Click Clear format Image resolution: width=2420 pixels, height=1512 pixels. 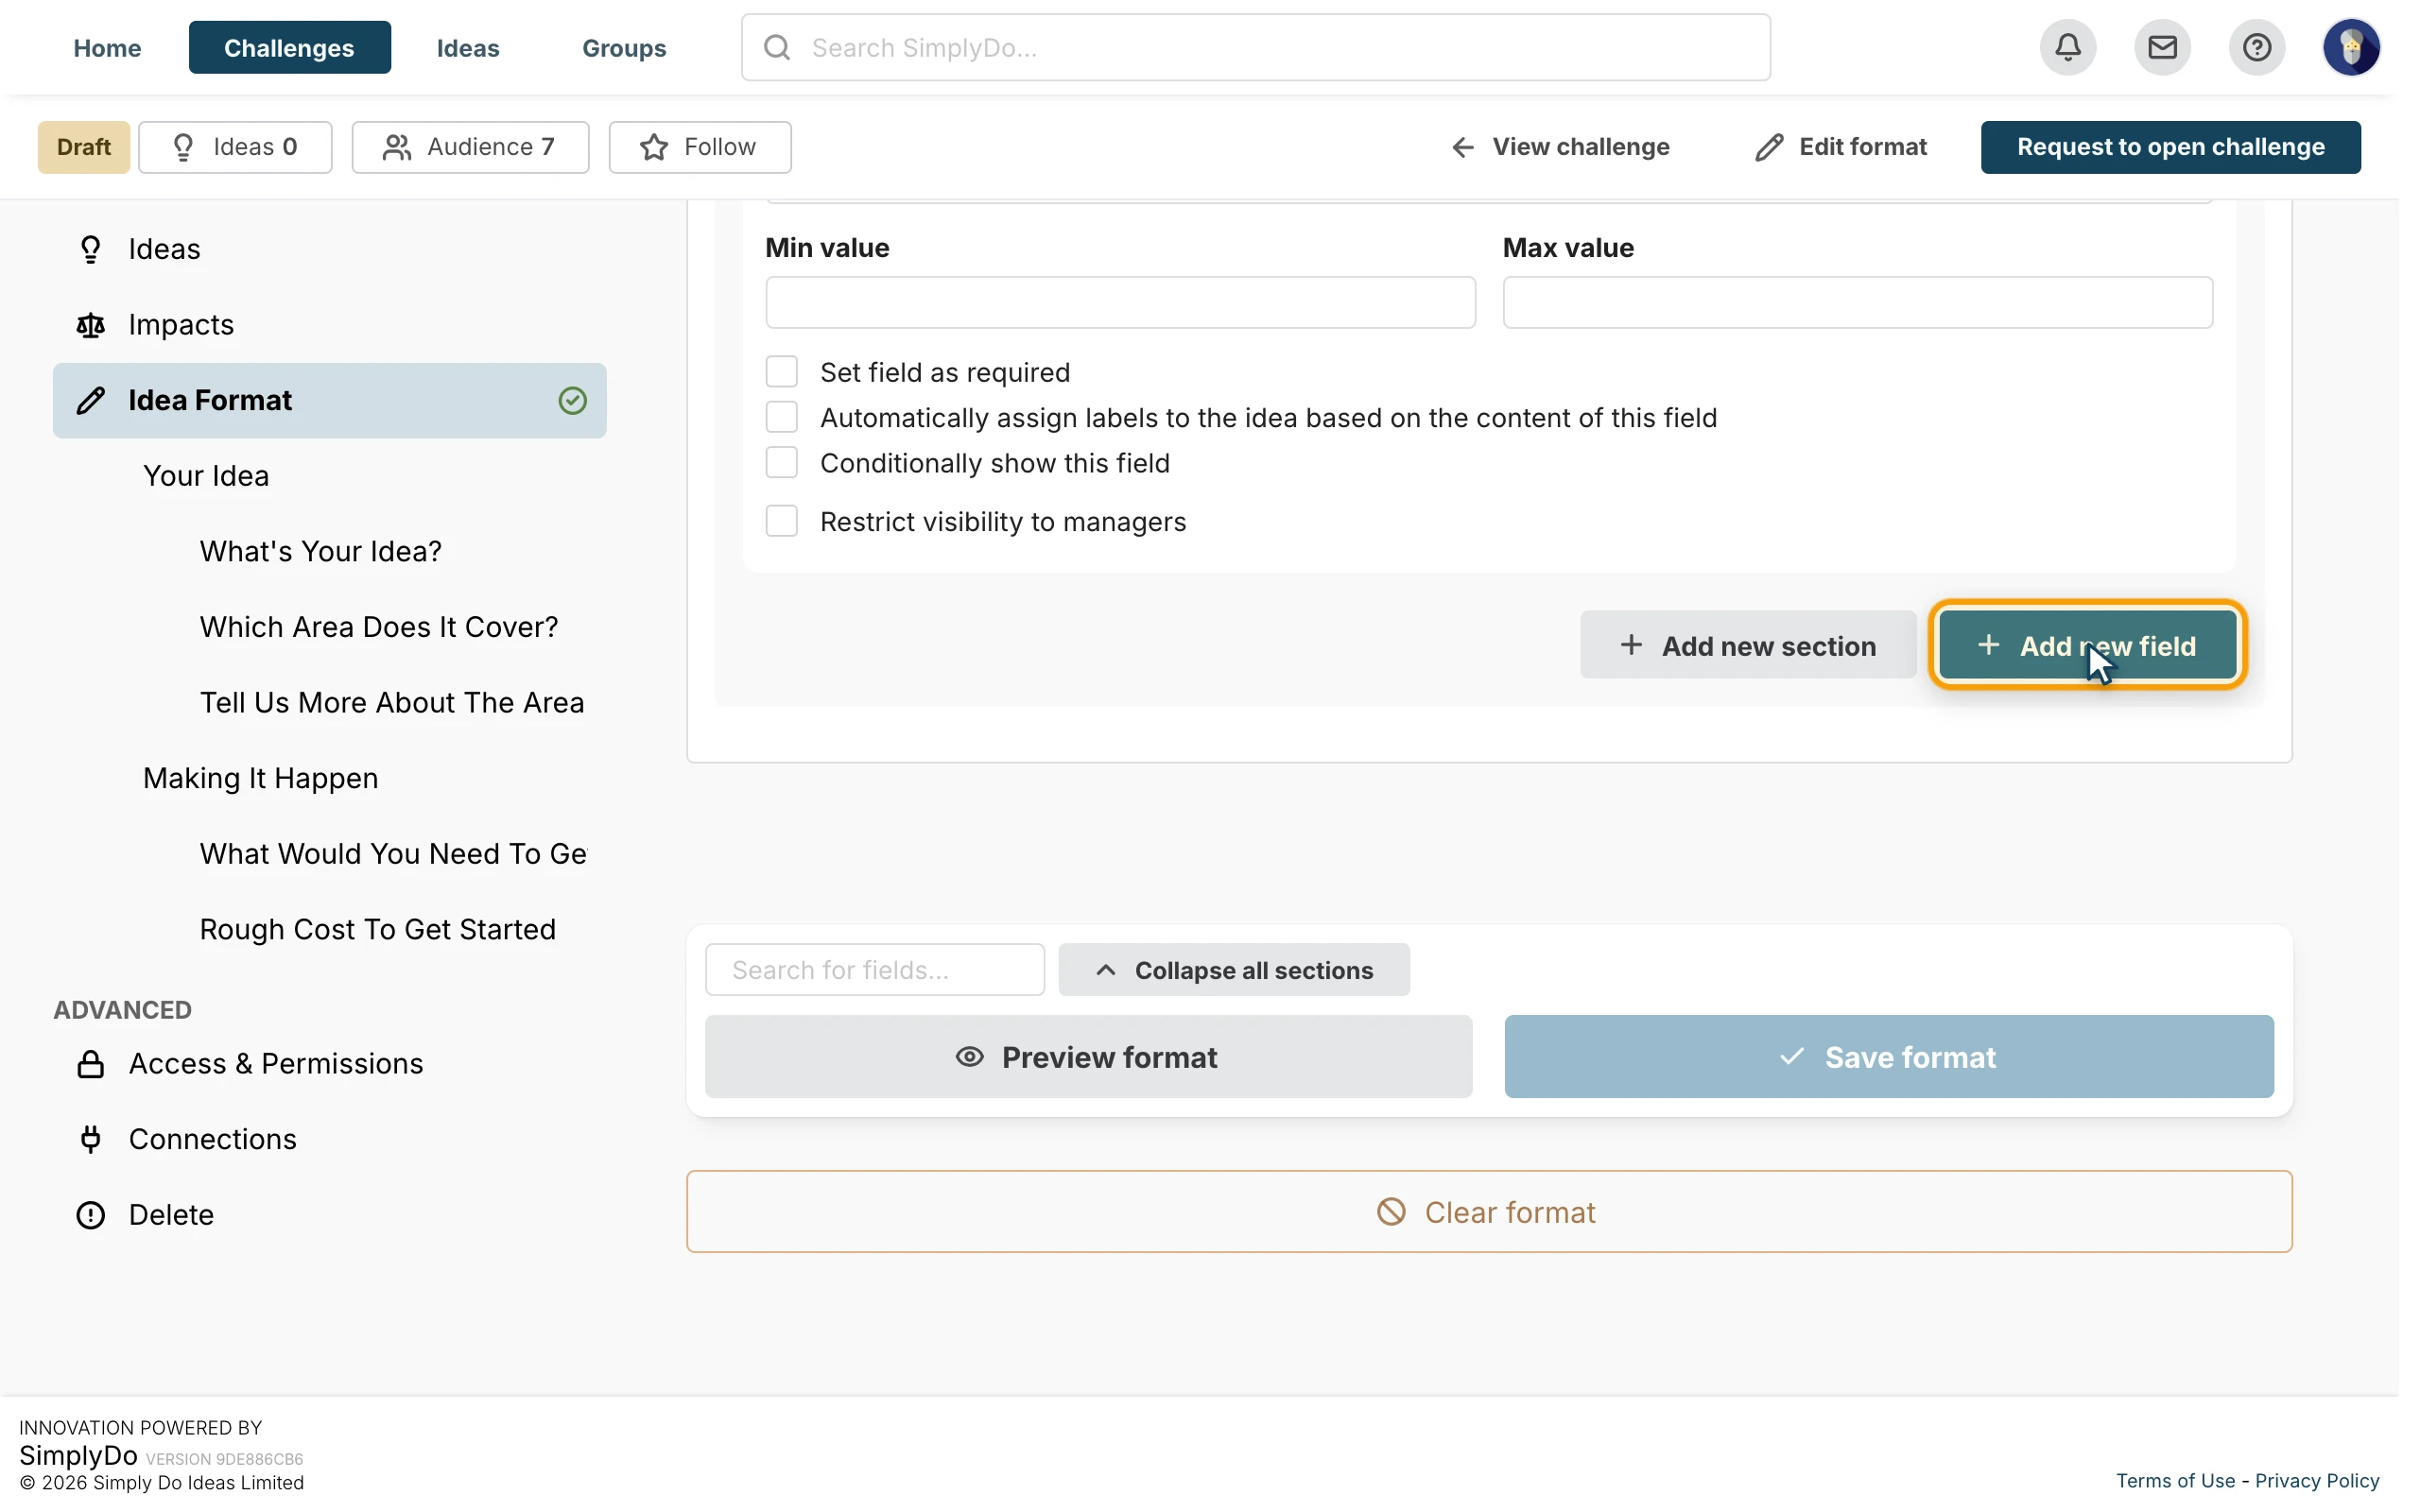click(x=1489, y=1212)
